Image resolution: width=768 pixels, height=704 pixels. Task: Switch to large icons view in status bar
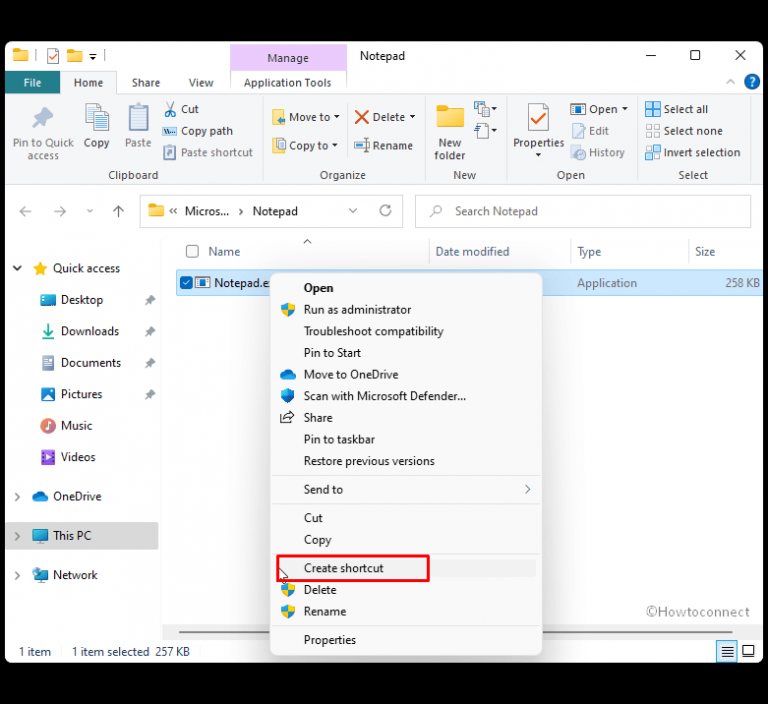click(748, 651)
